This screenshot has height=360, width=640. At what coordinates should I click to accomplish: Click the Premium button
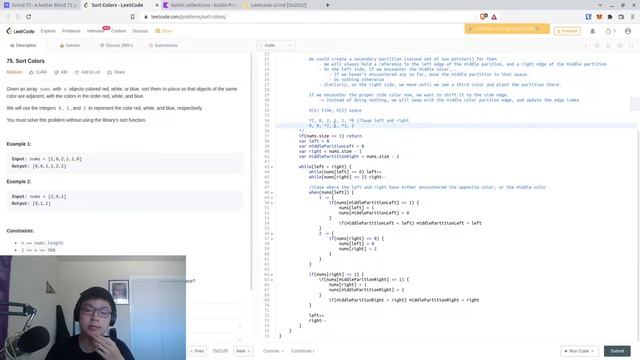point(567,31)
